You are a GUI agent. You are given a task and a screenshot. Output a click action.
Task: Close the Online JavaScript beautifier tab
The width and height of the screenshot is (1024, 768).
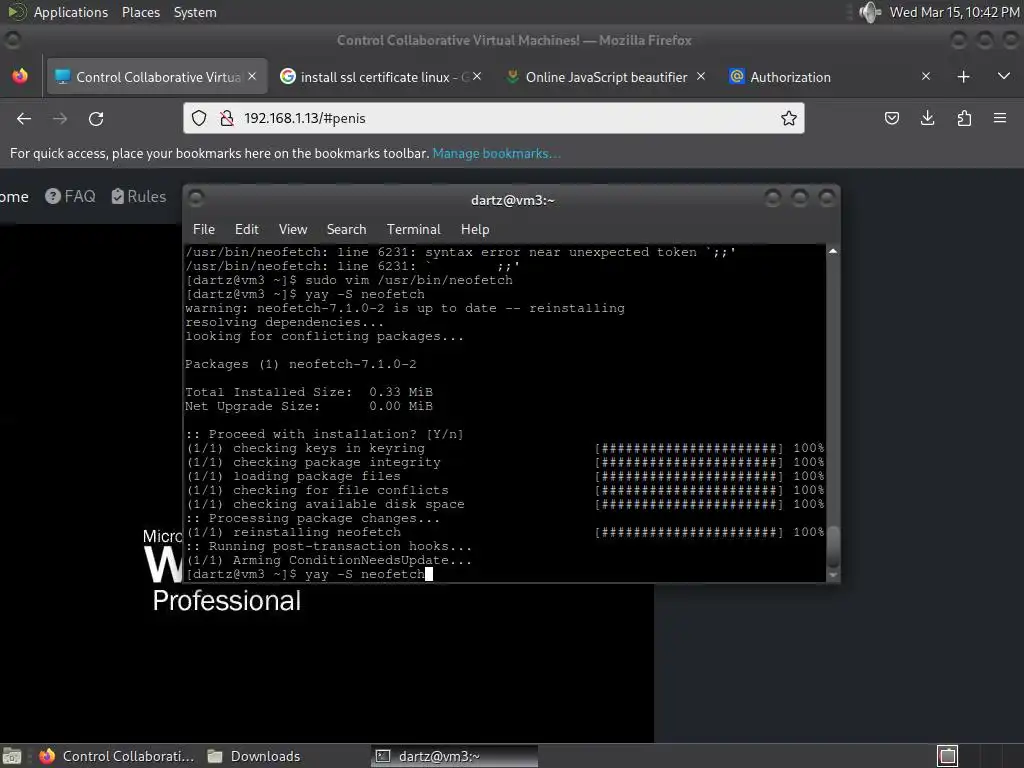[x=701, y=76]
